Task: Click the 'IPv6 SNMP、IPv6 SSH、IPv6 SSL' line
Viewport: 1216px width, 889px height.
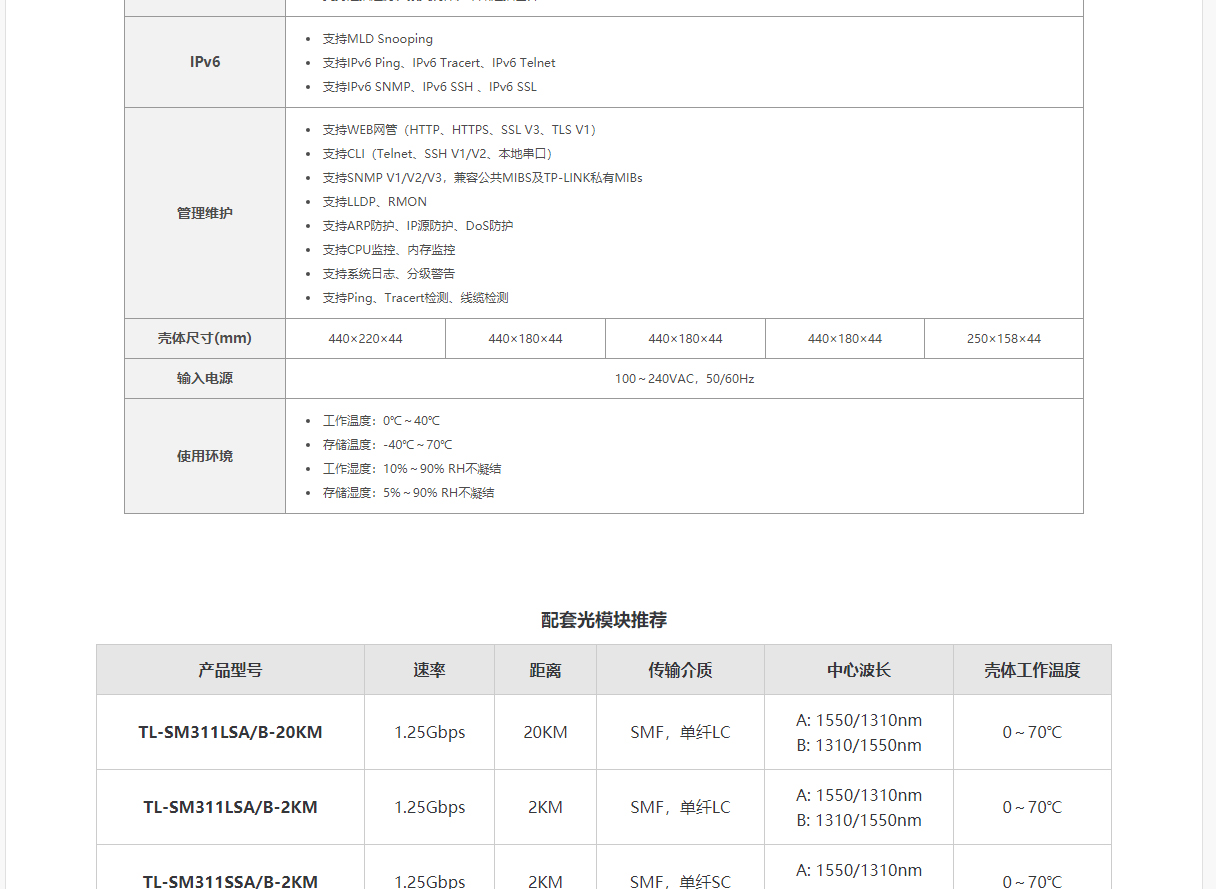Action: click(430, 87)
